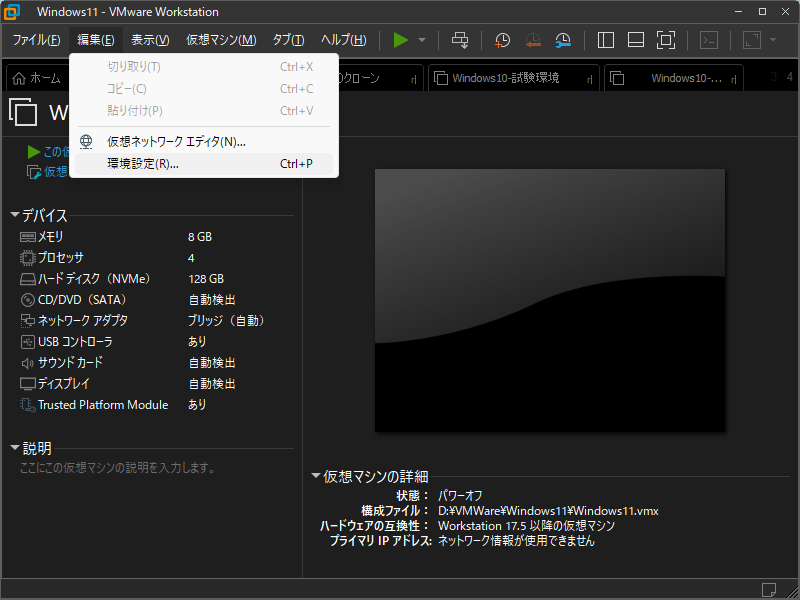The height and width of the screenshot is (600, 800).
Task: Collapse the デバイス section triangle
Action: (14, 215)
